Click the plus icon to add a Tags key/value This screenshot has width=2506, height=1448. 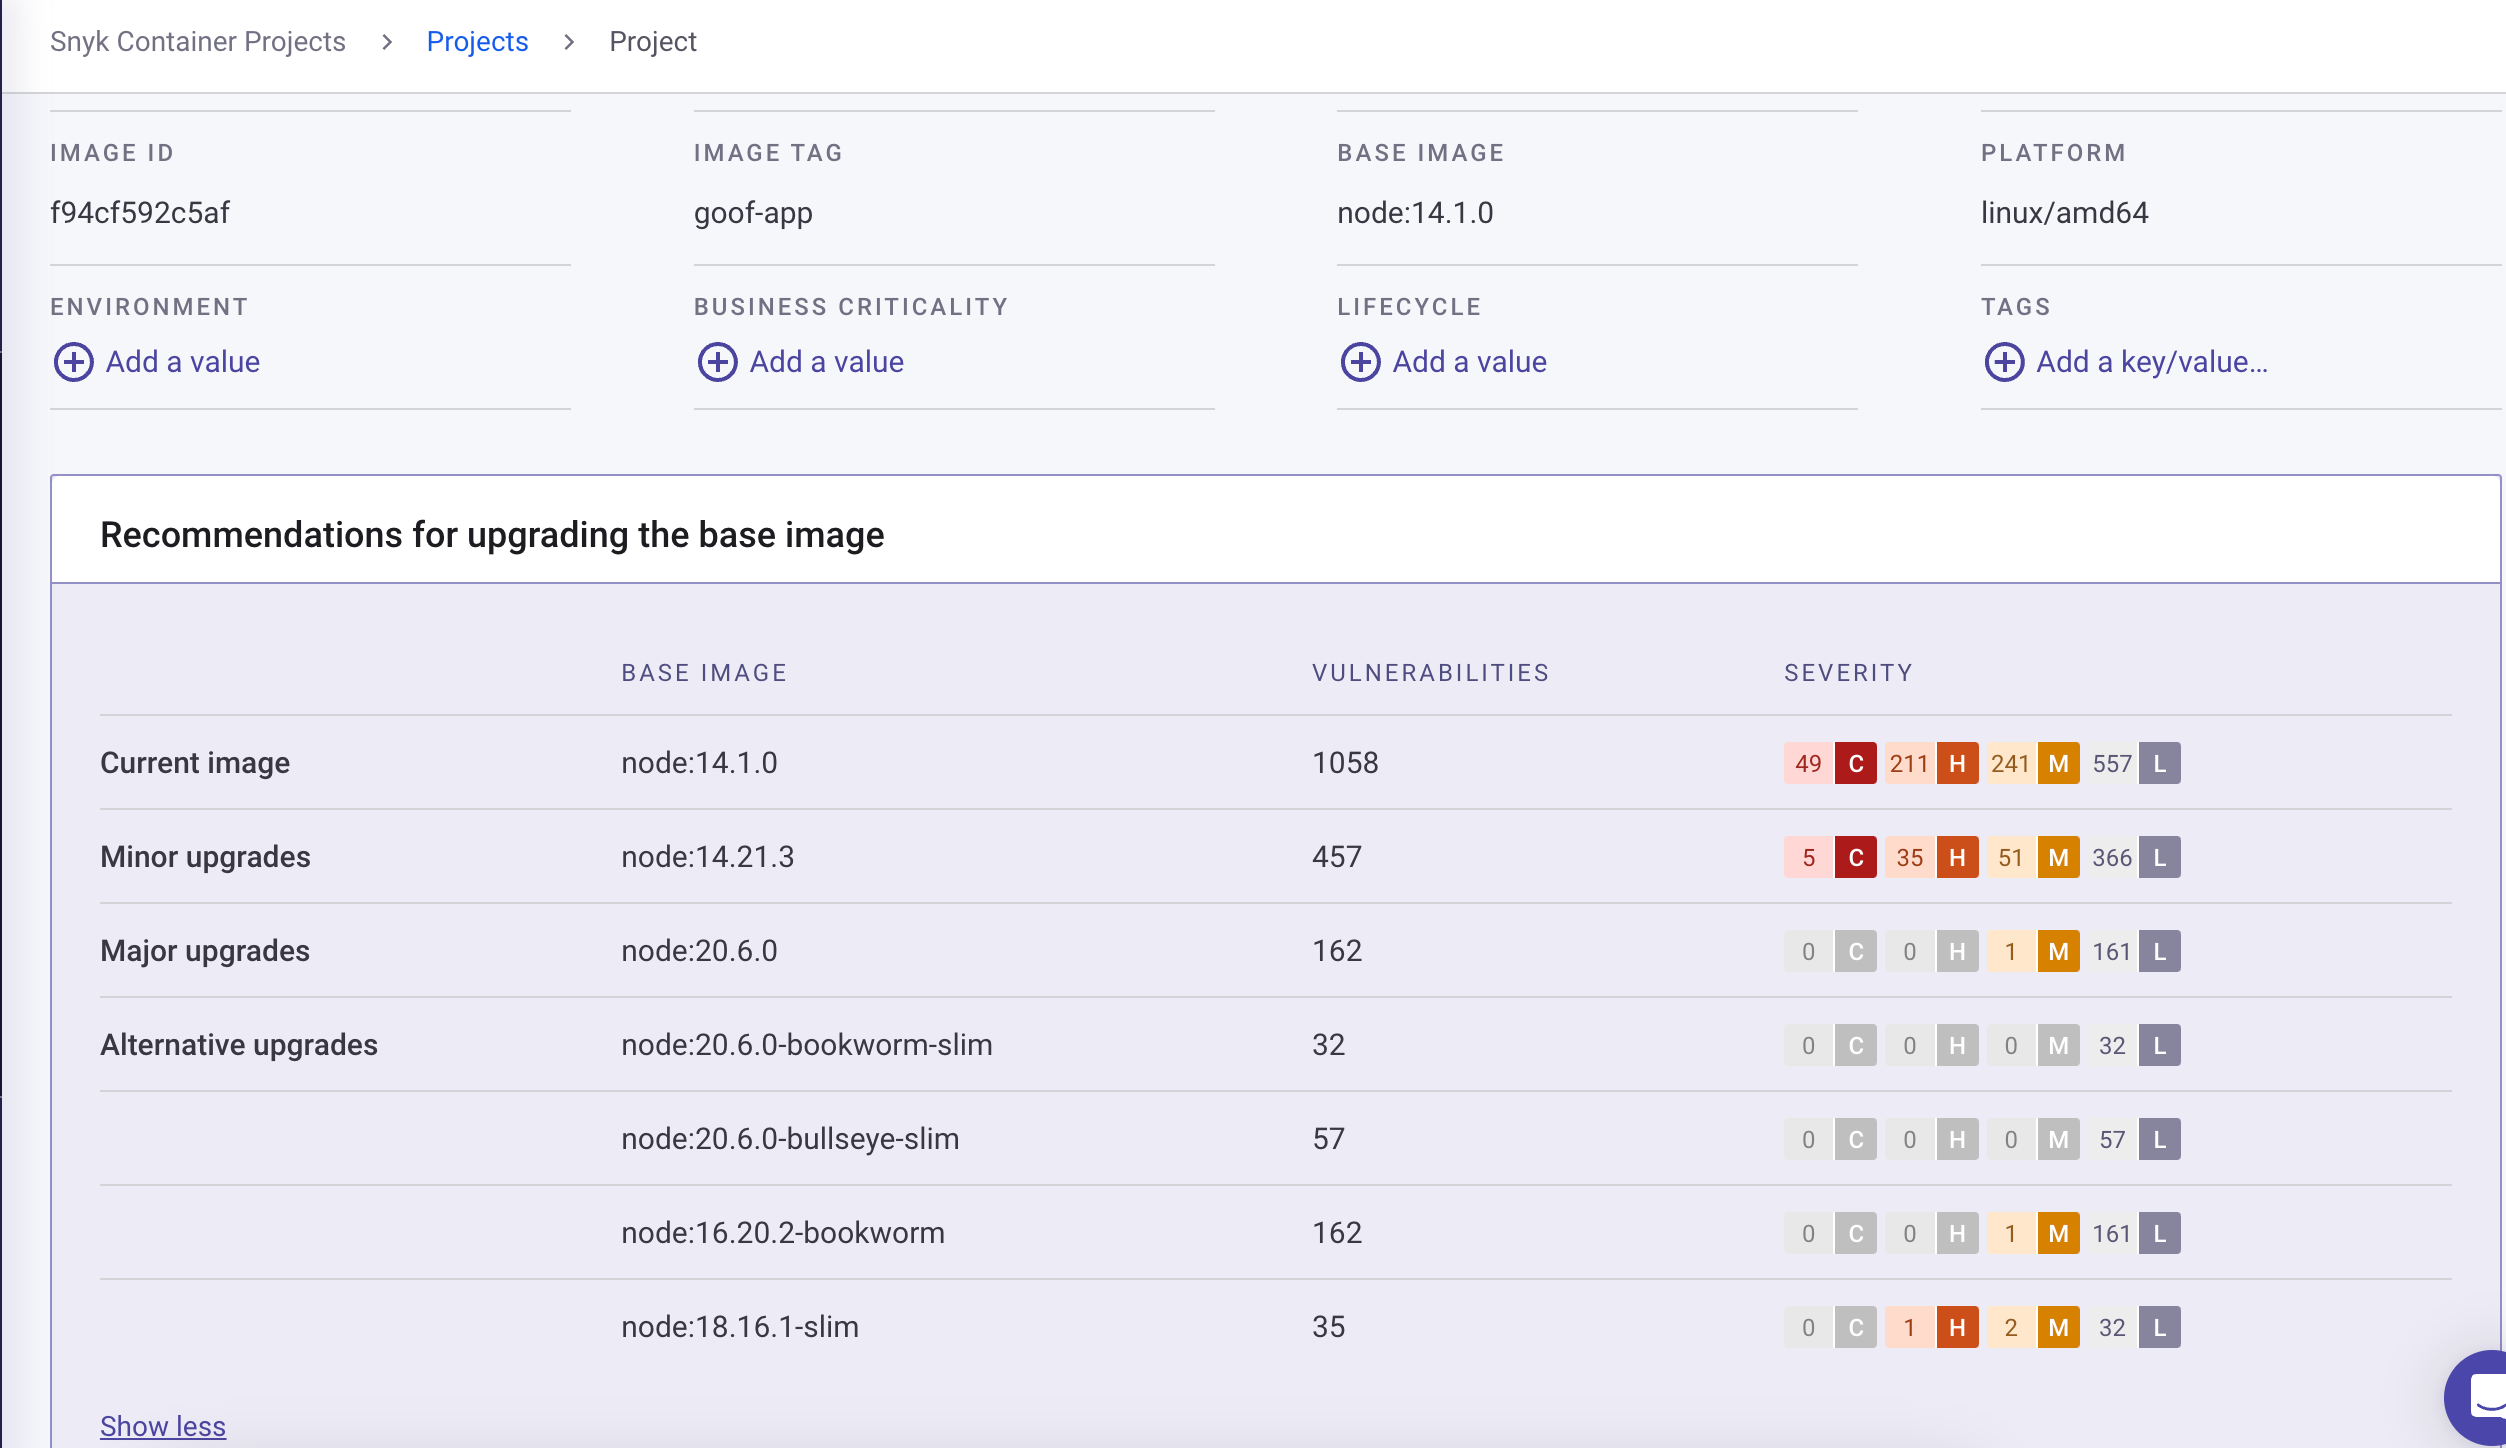pos(2004,361)
